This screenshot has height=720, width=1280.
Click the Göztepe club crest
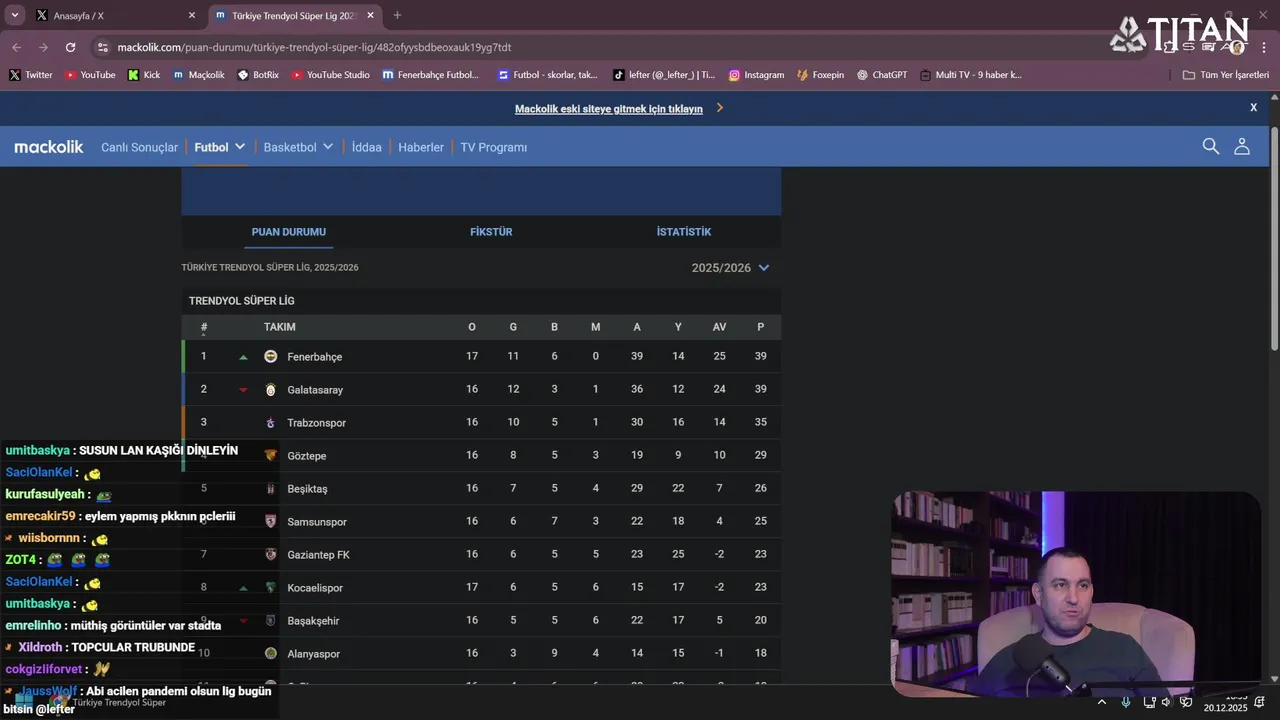(x=270, y=455)
